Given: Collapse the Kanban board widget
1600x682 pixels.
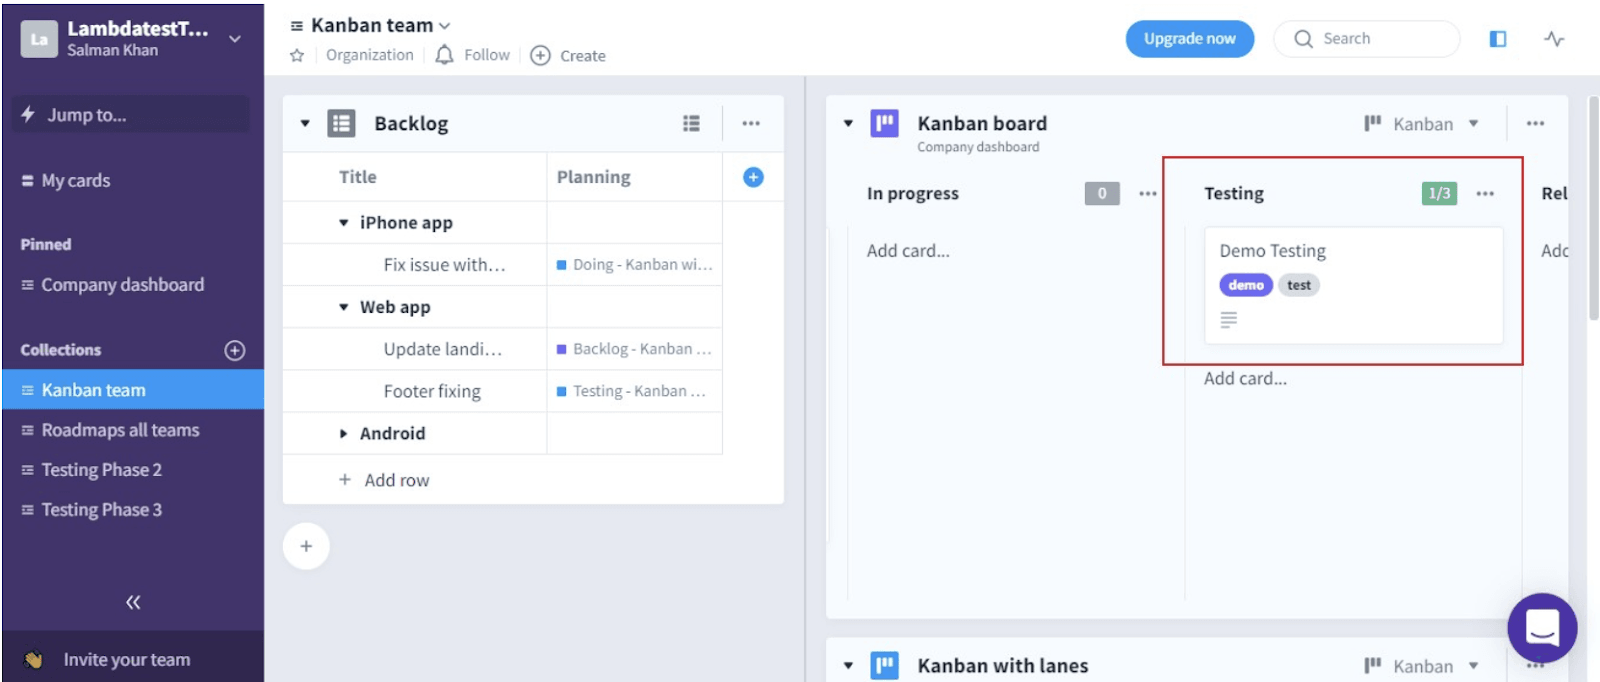Looking at the screenshot, I should (848, 124).
